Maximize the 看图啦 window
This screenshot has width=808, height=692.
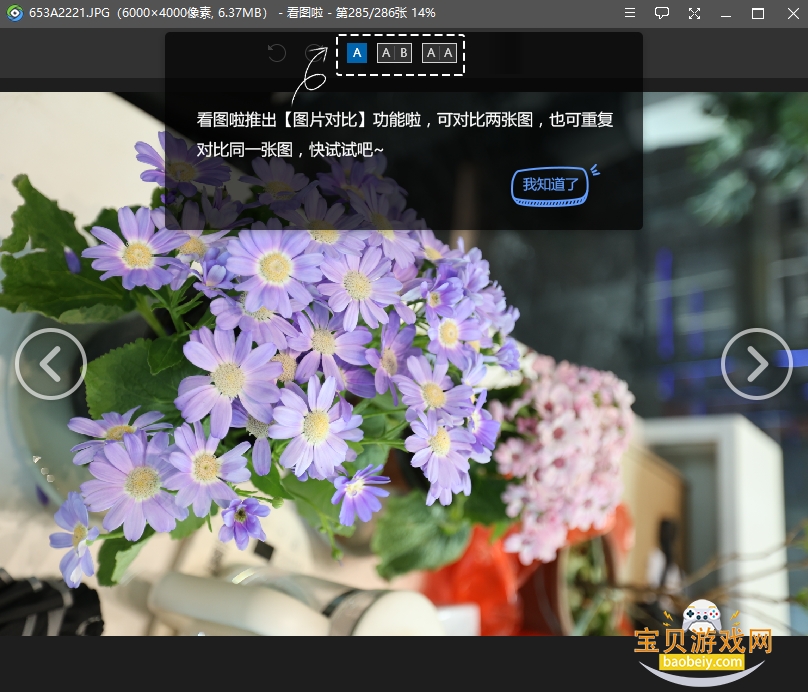[x=758, y=13]
